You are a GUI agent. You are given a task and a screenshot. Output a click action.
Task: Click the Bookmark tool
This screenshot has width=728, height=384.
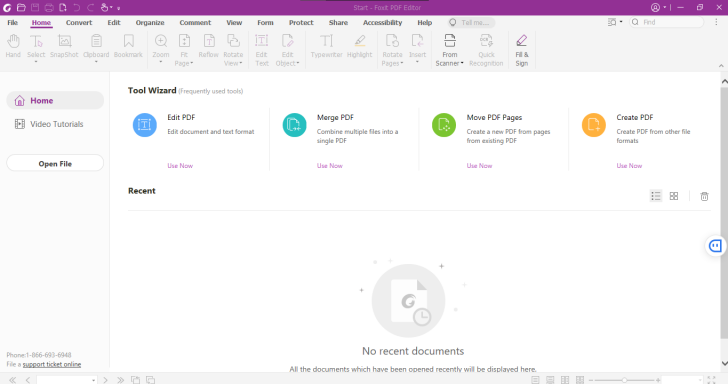pos(128,46)
